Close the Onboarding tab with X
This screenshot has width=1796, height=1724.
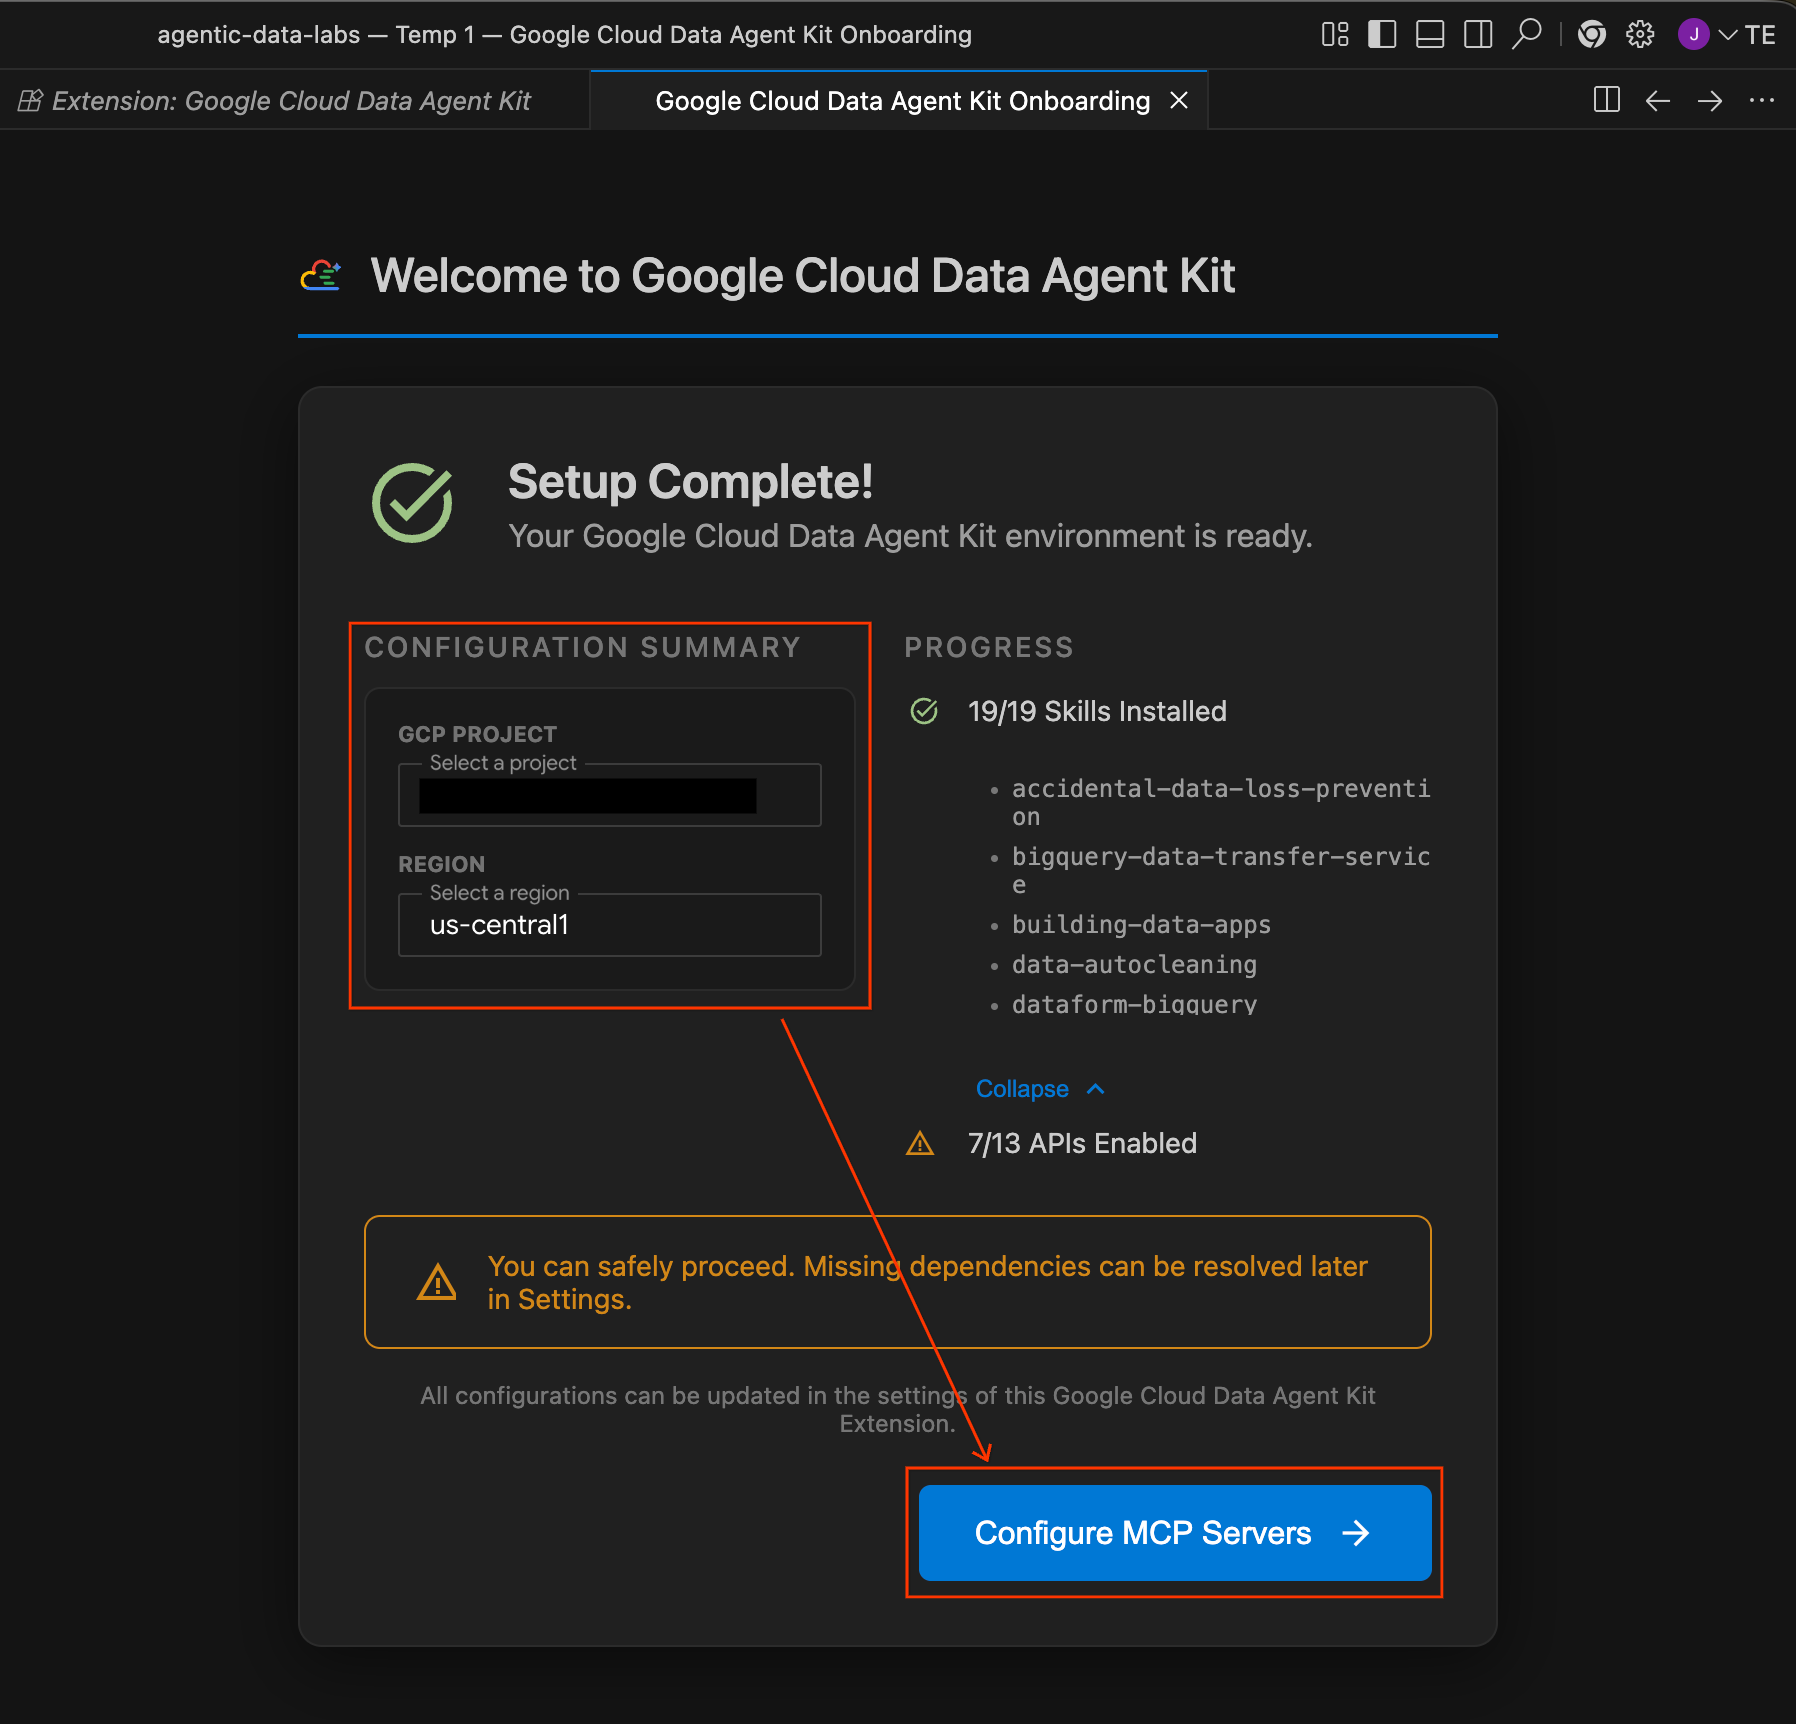pos(1179,101)
